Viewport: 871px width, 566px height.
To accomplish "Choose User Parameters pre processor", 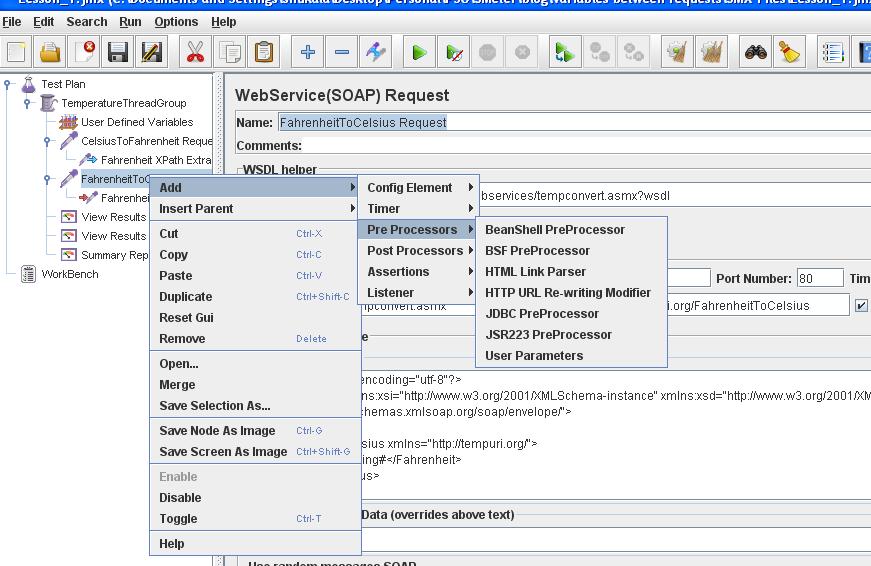I will [x=571, y=355].
